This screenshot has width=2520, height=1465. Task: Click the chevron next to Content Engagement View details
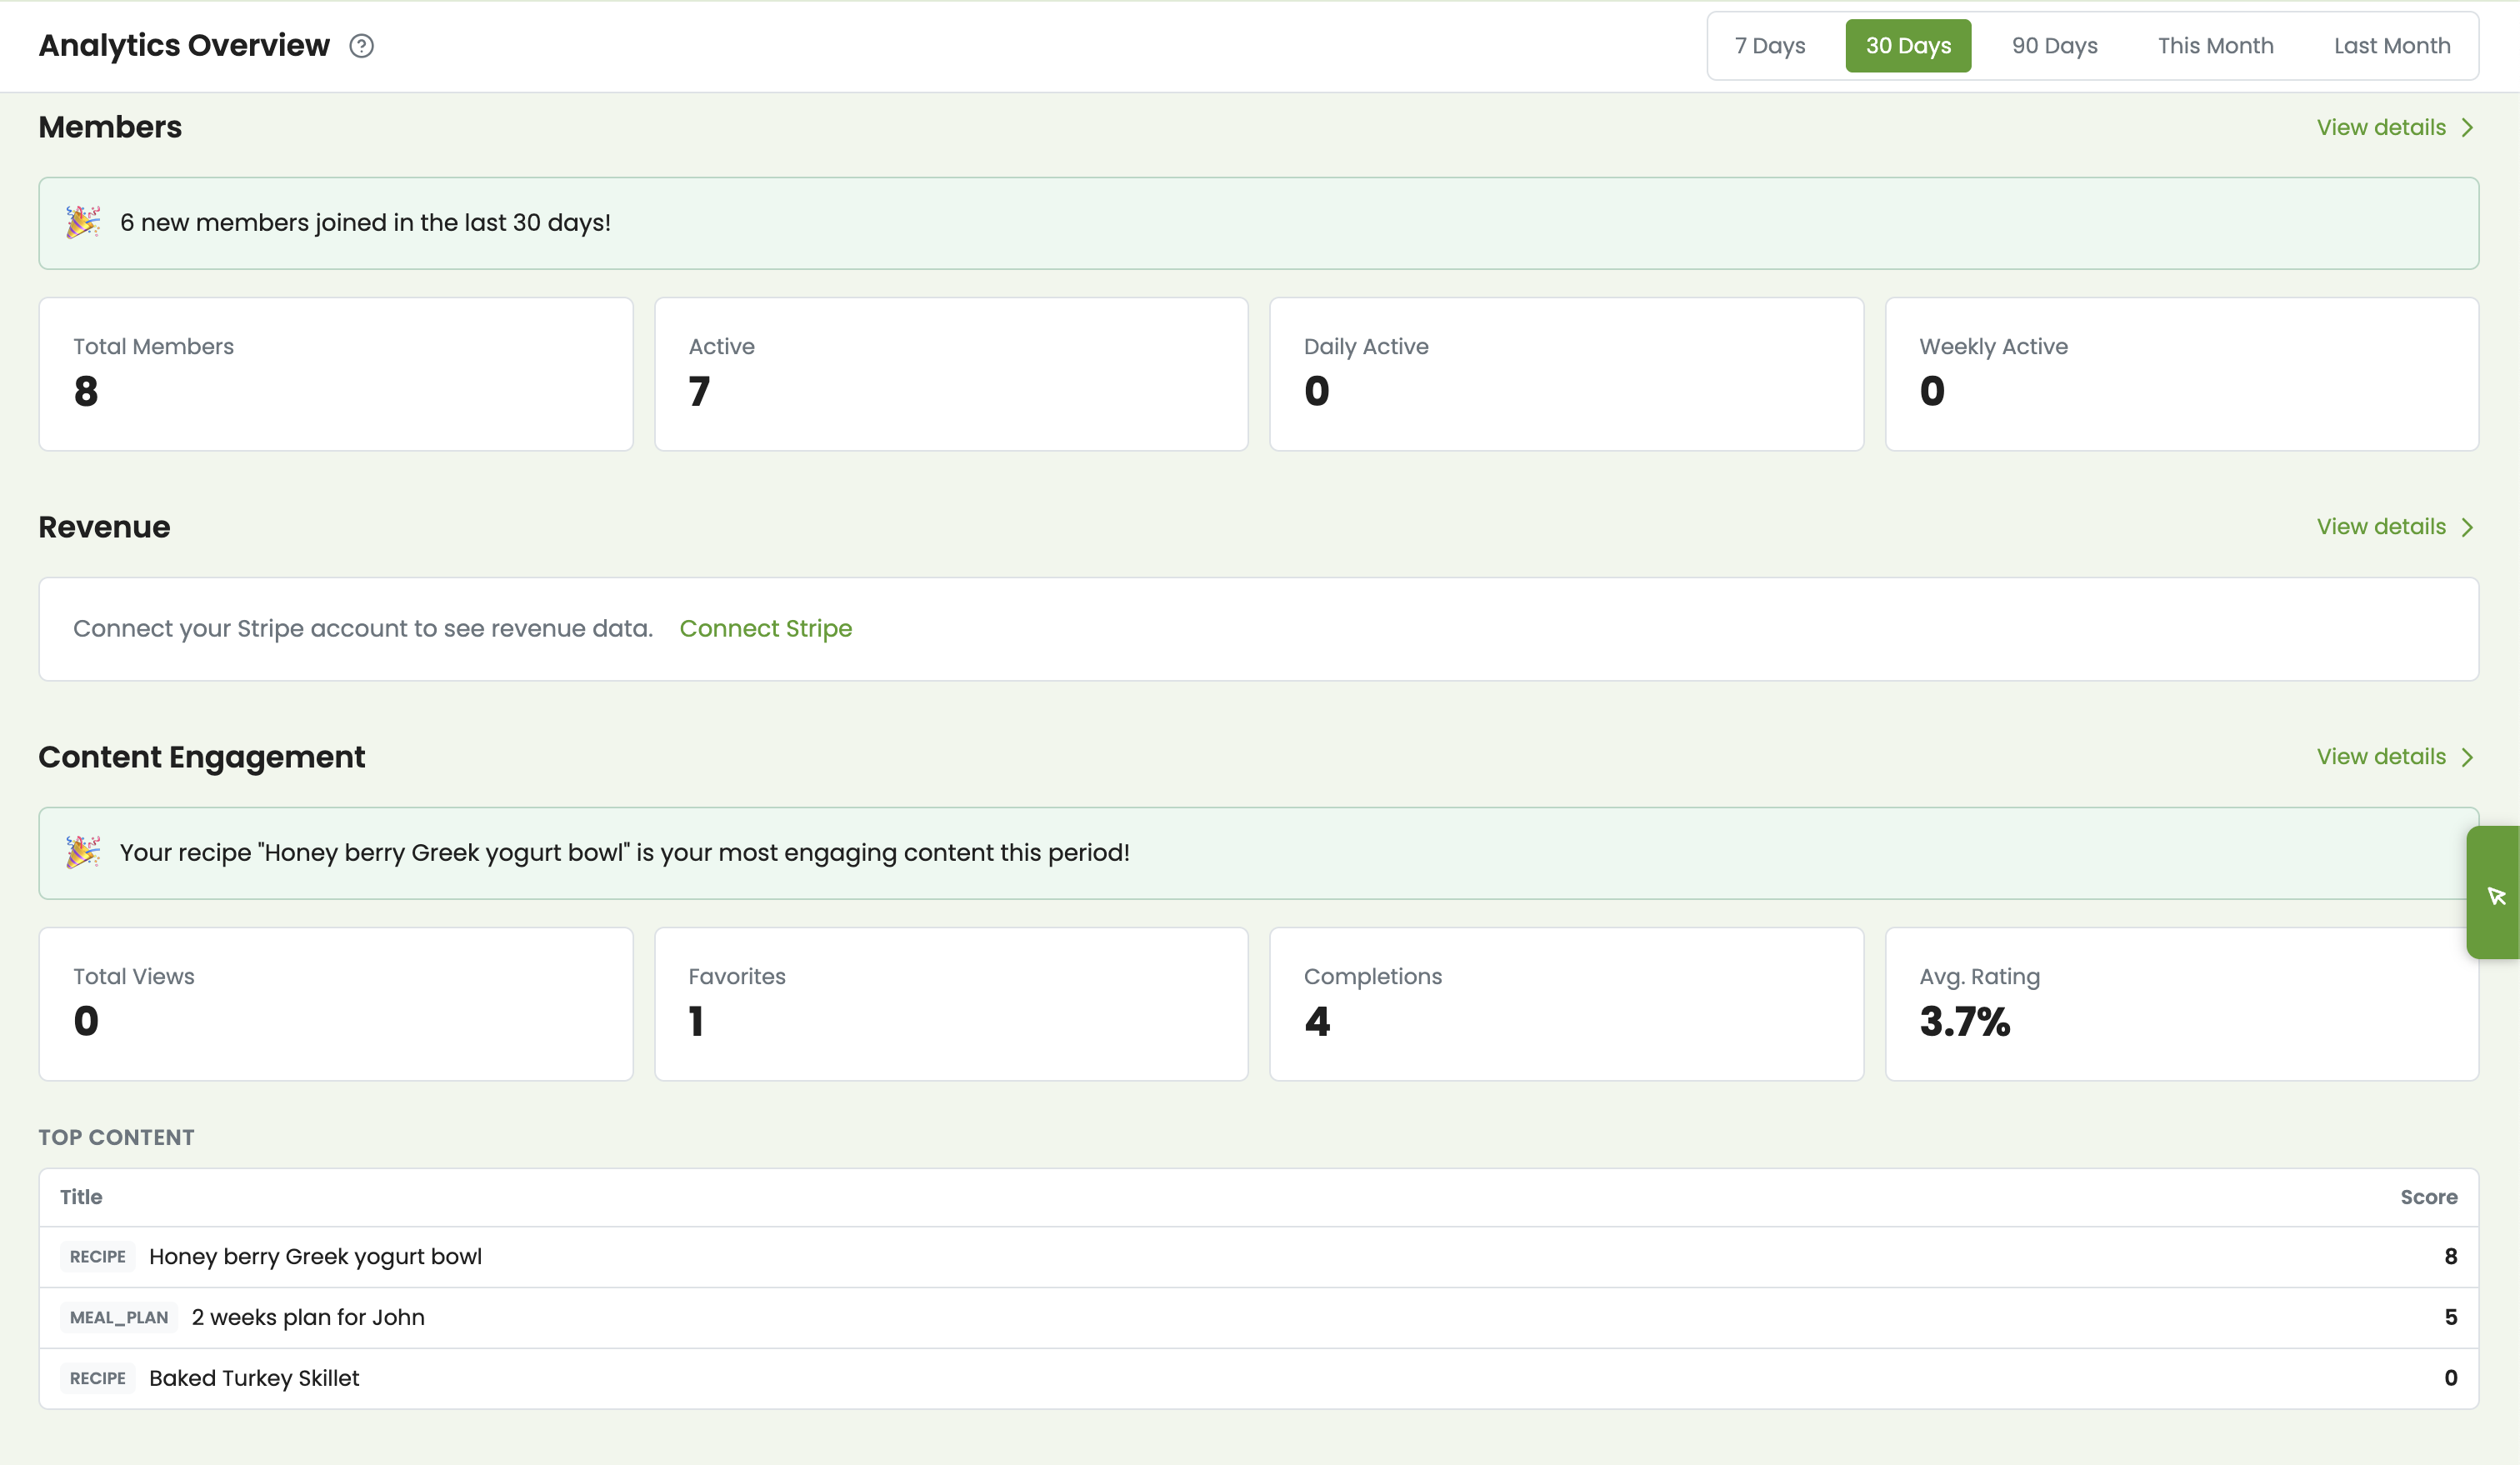coord(2467,757)
